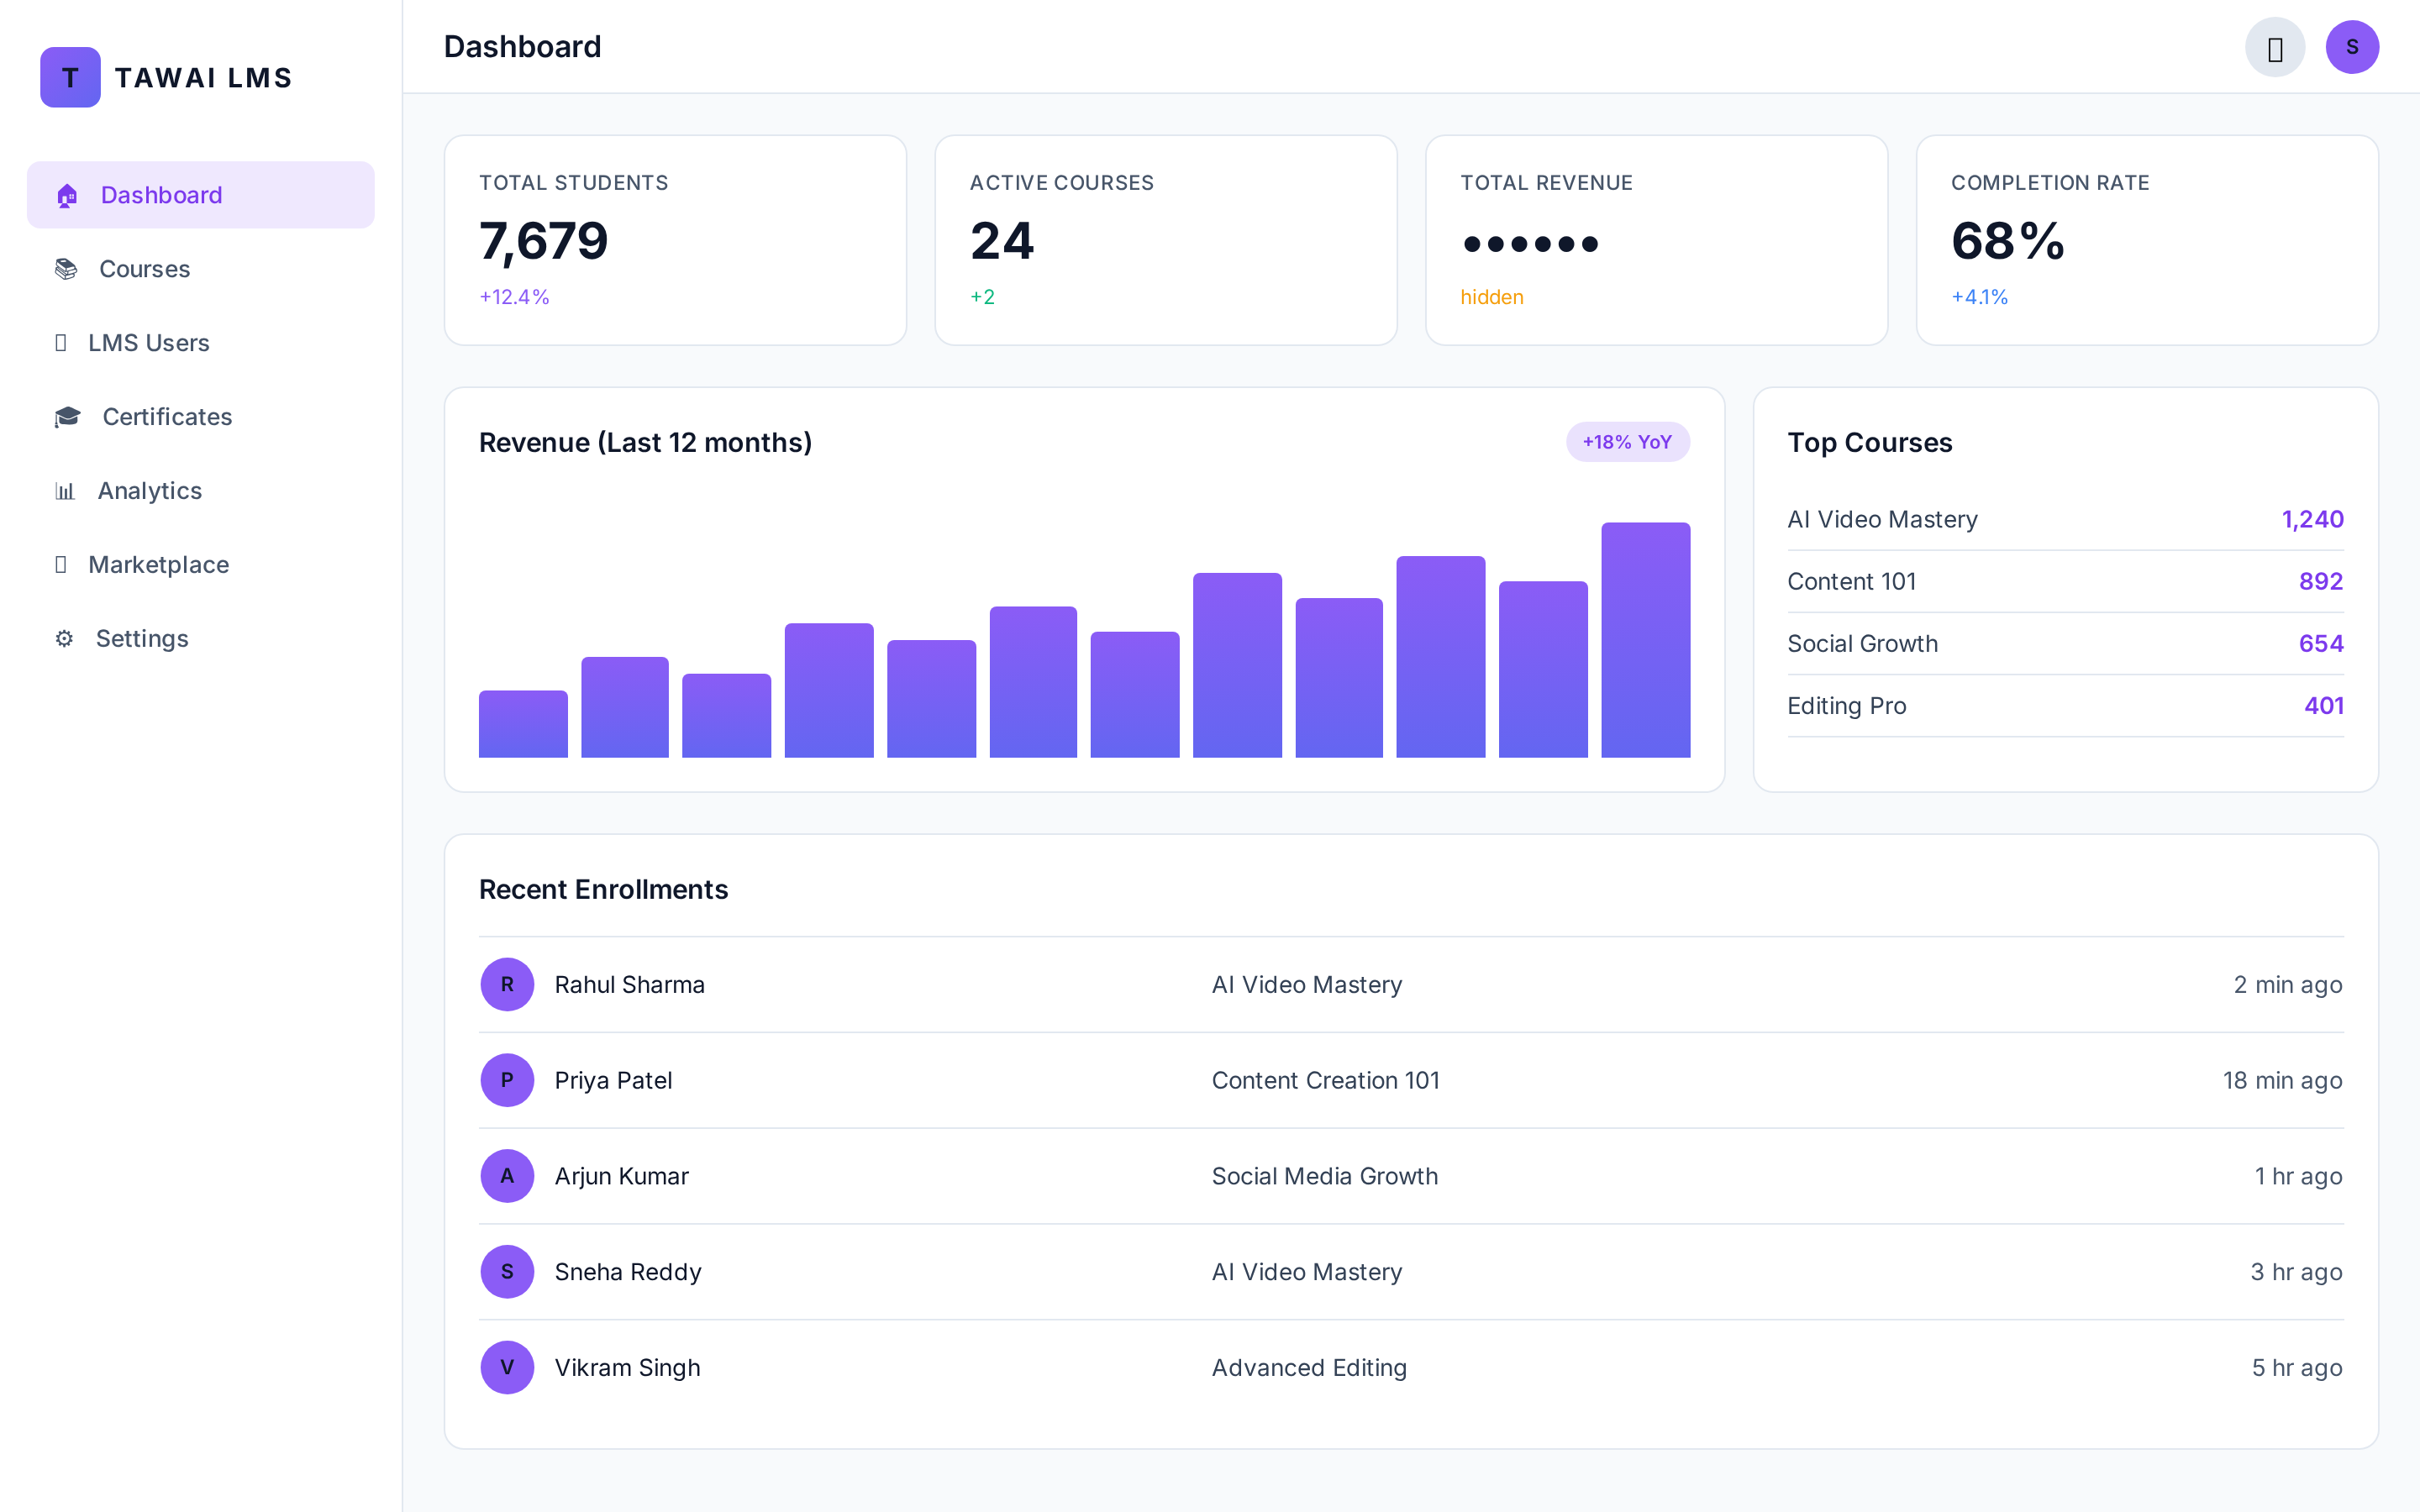
Task: Click the orange hidden label under revenue
Action: click(1491, 297)
